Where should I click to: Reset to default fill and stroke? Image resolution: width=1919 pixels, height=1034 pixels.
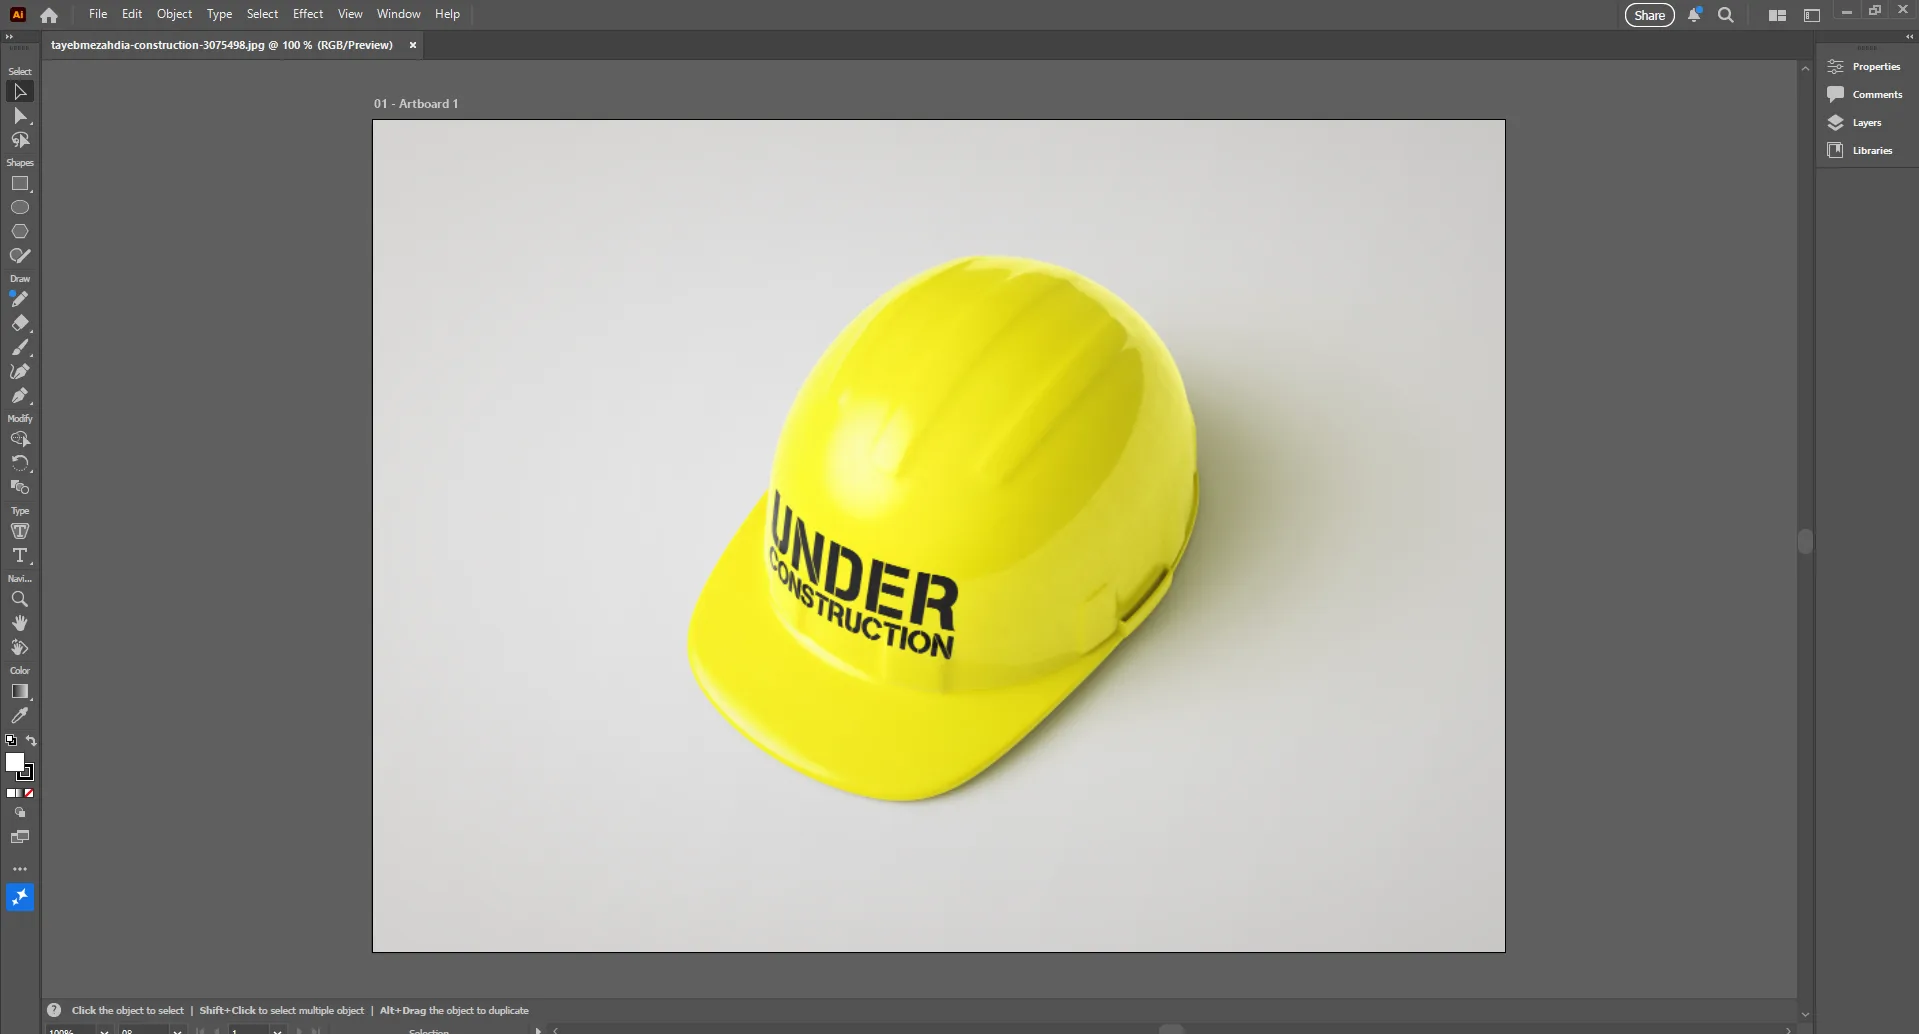pyautogui.click(x=11, y=741)
